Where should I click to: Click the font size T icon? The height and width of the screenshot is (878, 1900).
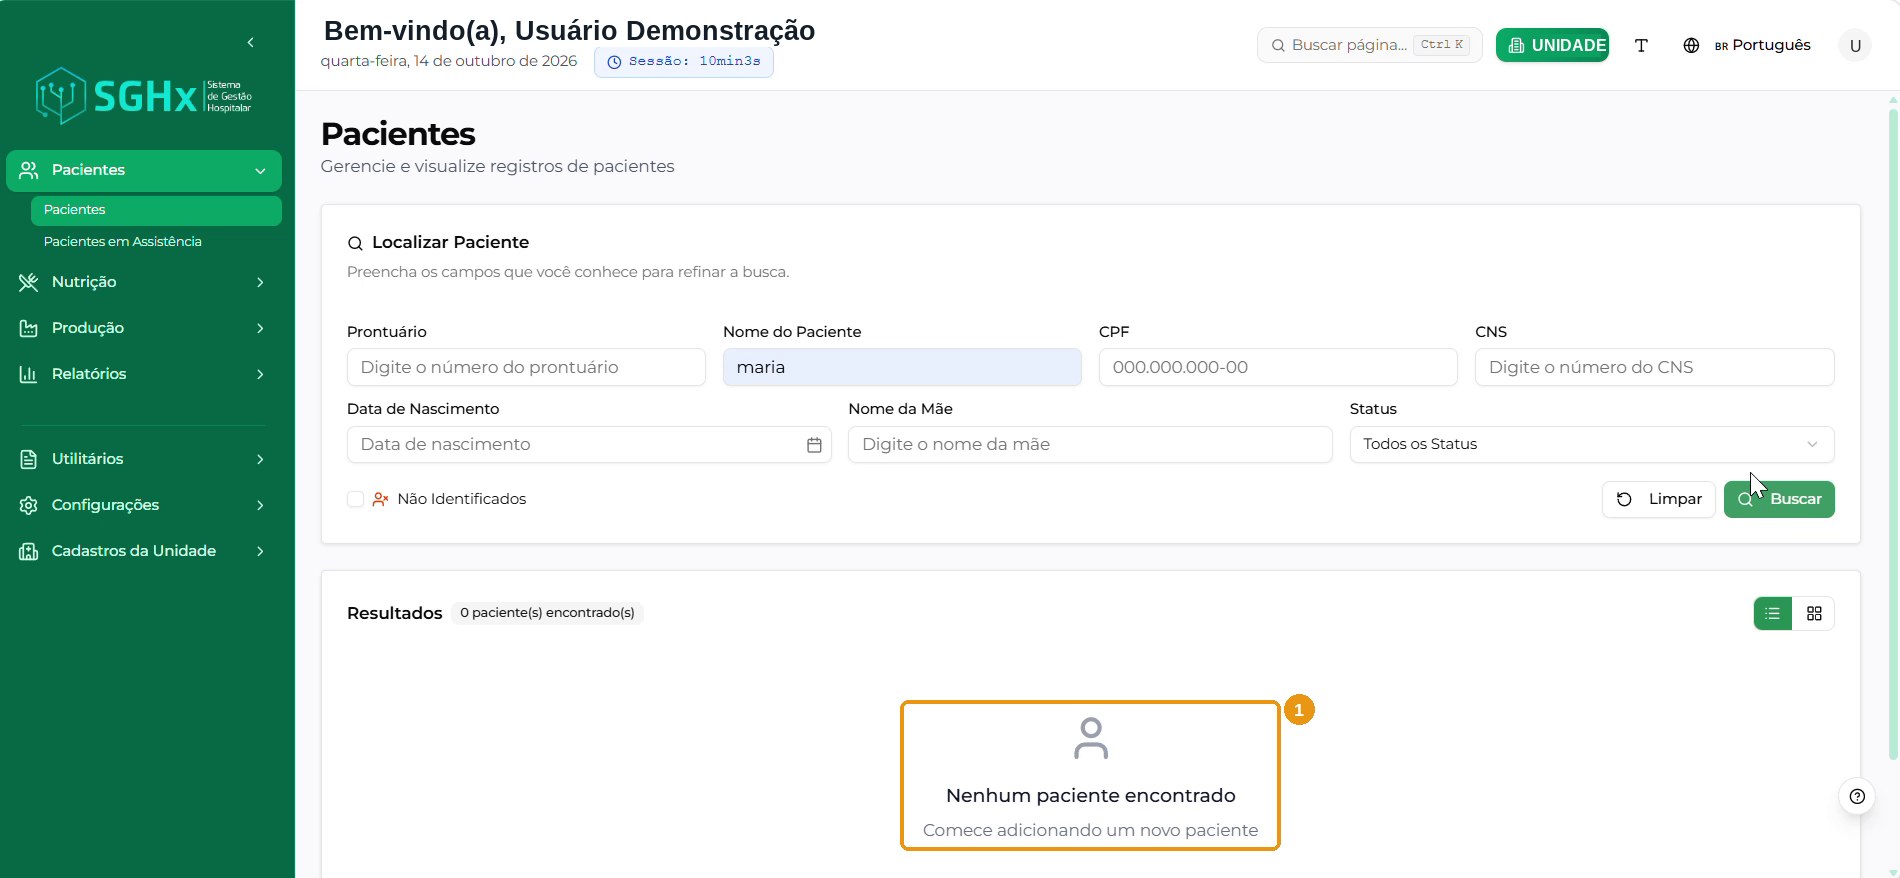coord(1641,45)
